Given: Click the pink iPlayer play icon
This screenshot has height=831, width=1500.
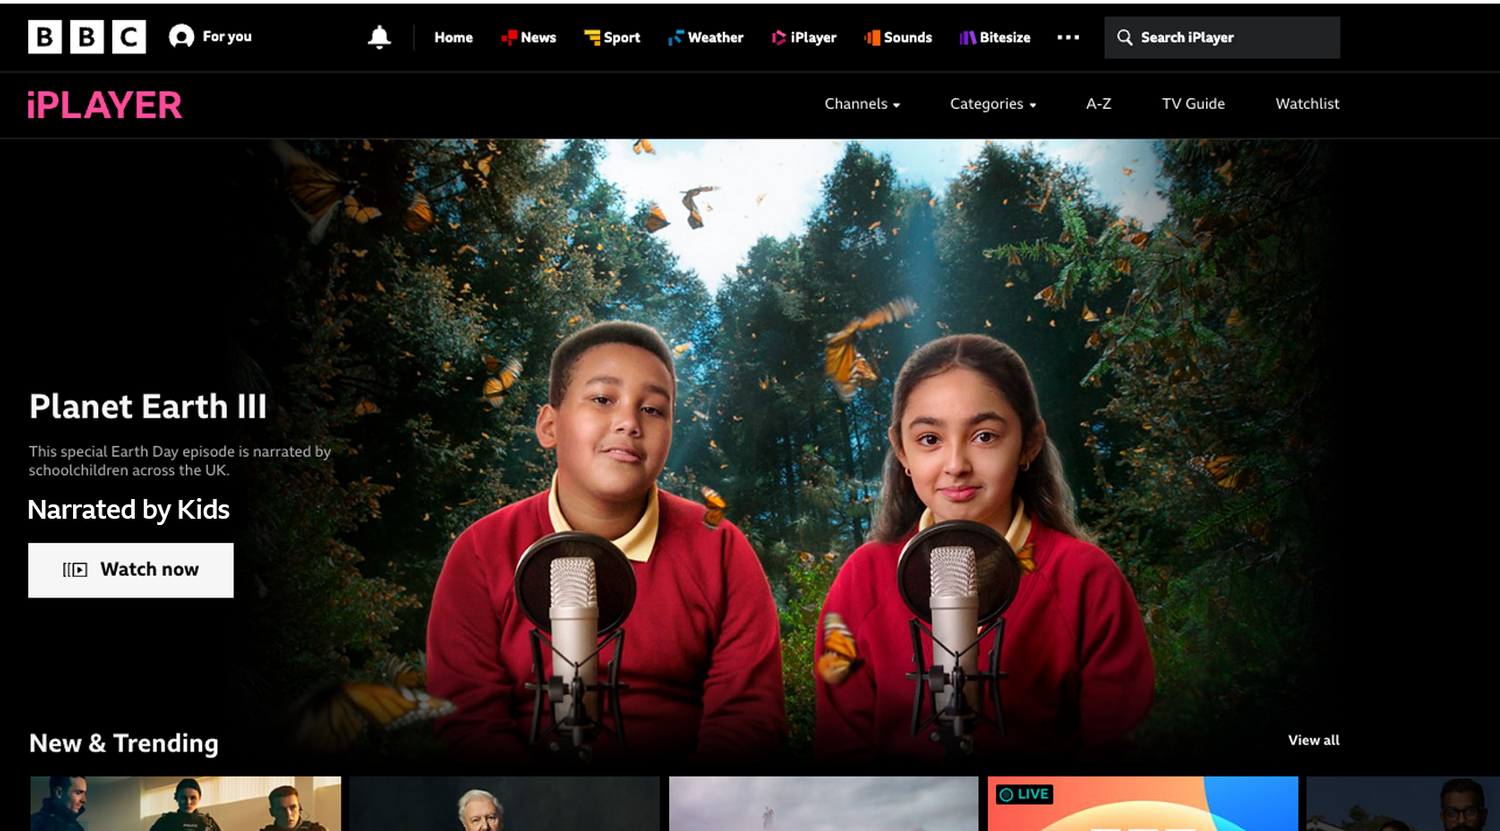Looking at the screenshot, I should click(779, 37).
